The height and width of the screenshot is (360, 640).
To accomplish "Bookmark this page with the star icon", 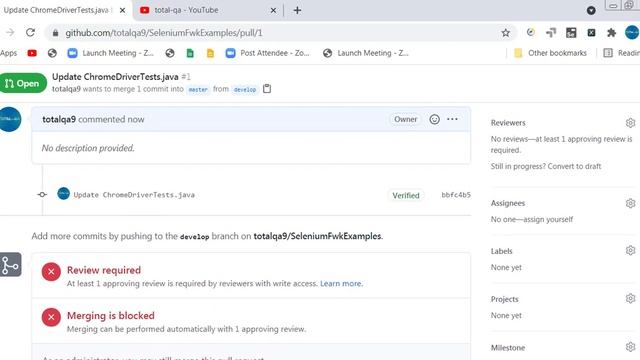I will pyautogui.click(x=505, y=33).
